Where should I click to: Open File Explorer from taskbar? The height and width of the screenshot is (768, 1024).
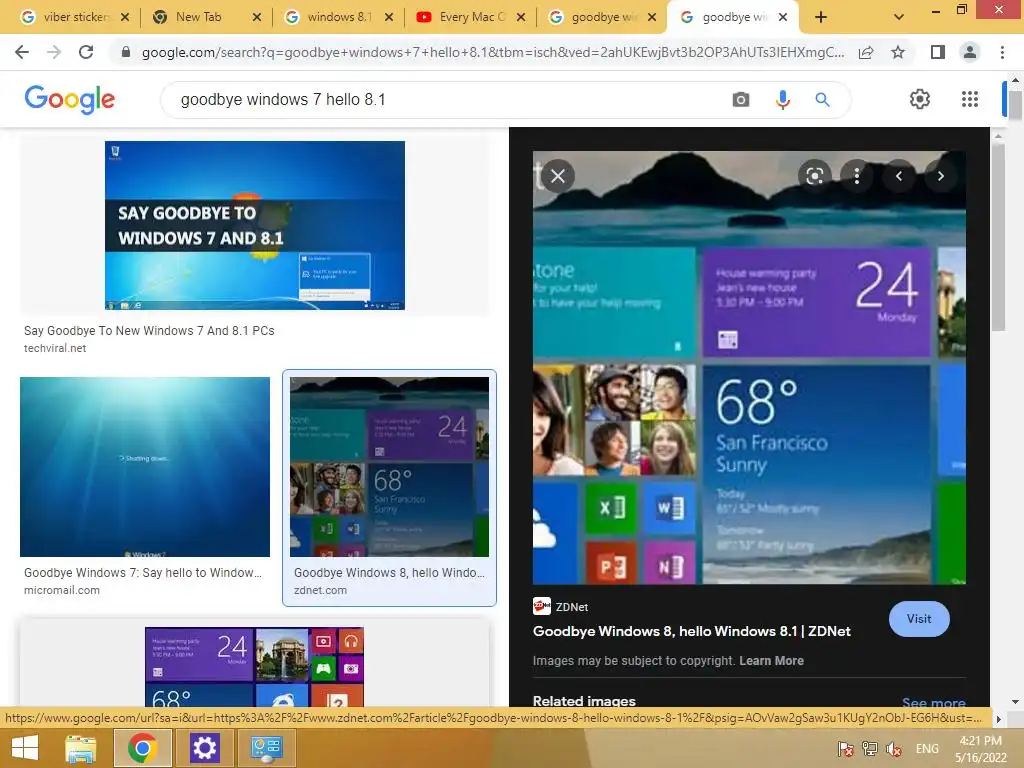pos(81,748)
